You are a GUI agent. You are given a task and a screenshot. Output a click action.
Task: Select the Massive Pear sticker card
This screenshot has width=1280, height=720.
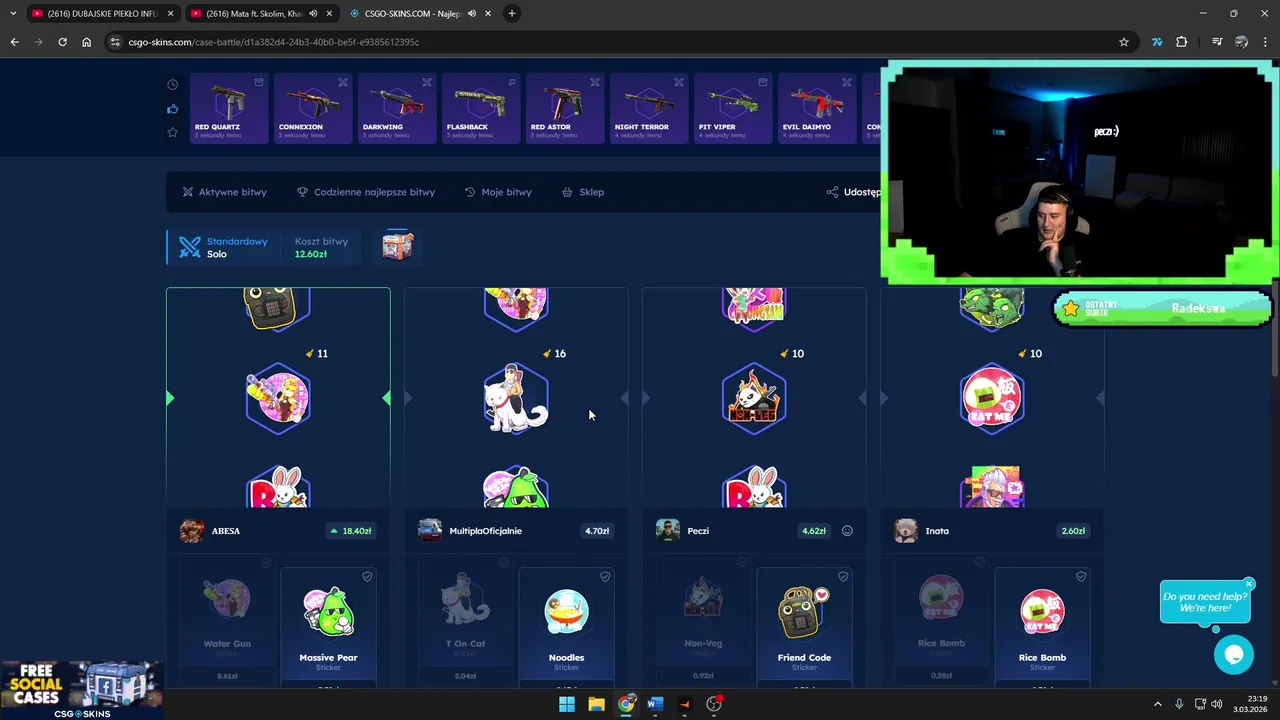pos(328,627)
